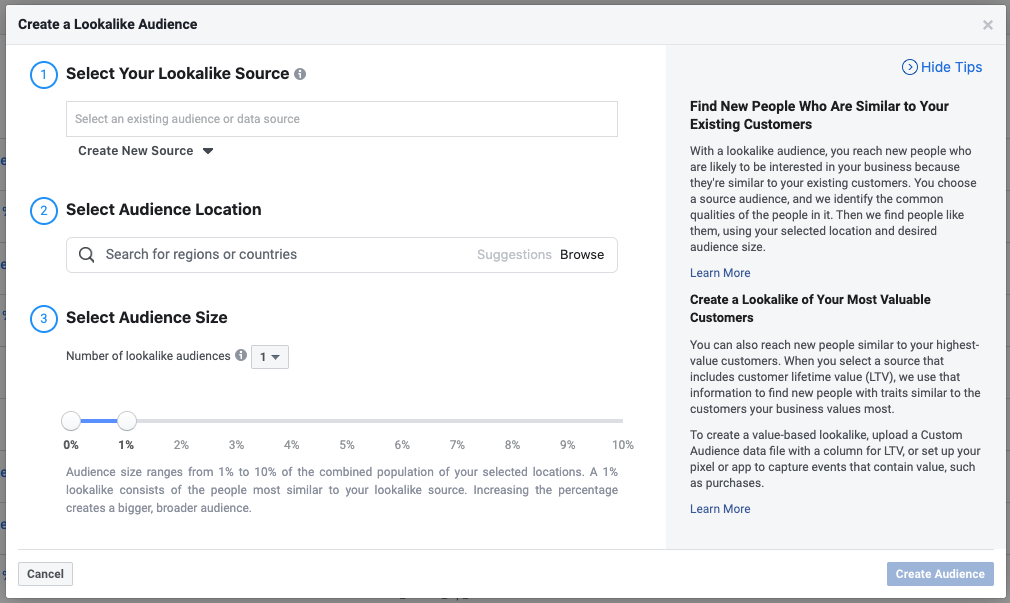
Task: Click the lookalike source selection field
Action: pyautogui.click(x=341, y=119)
